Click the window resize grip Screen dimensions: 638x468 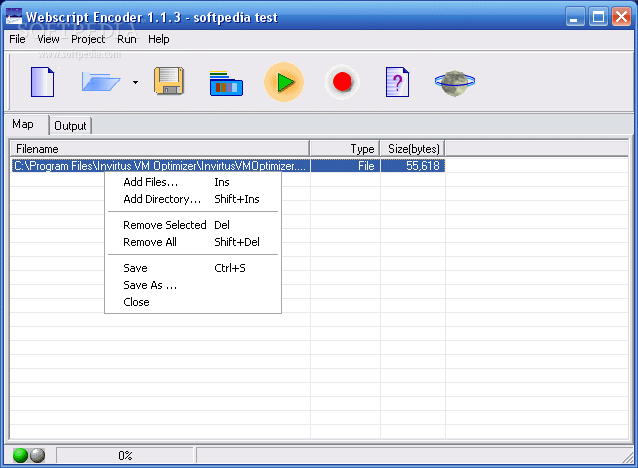pyautogui.click(x=627, y=457)
